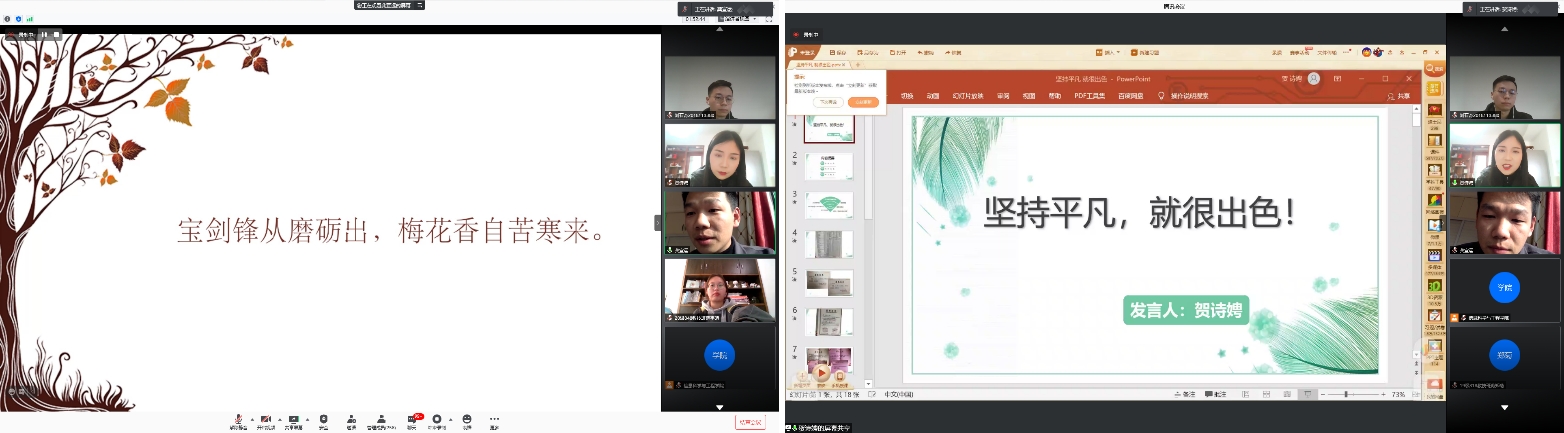Expand the microphone options arrow
Viewport: 1564px width, 433px height.
pyautogui.click(x=250, y=418)
